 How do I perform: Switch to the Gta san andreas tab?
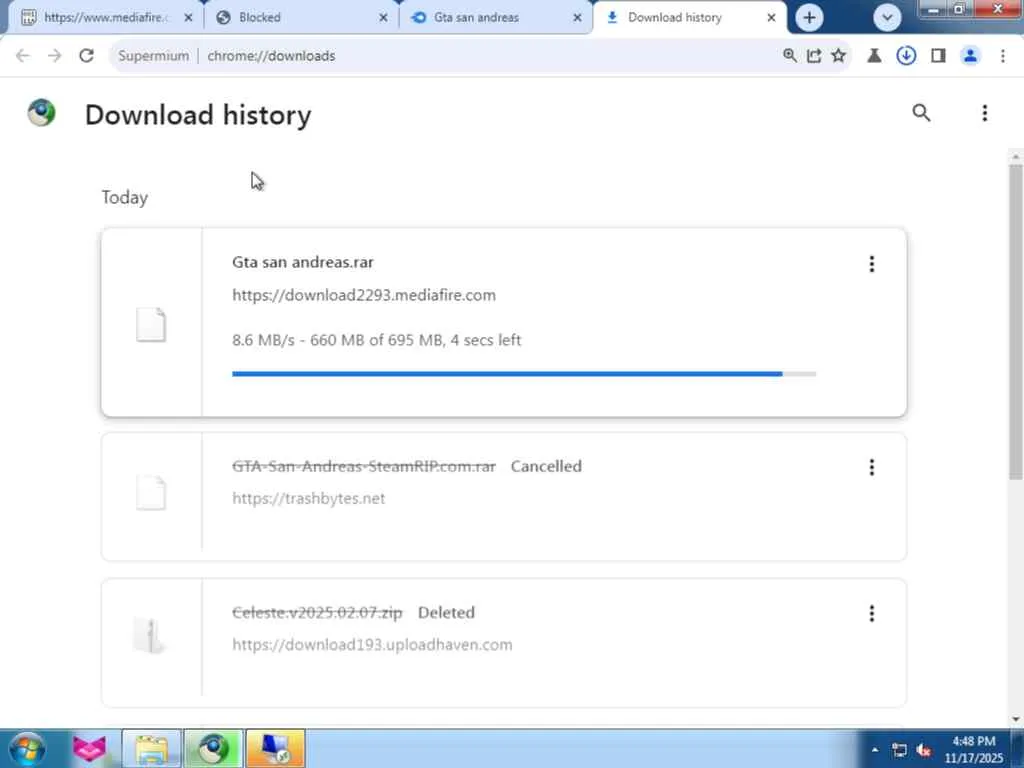[495, 18]
